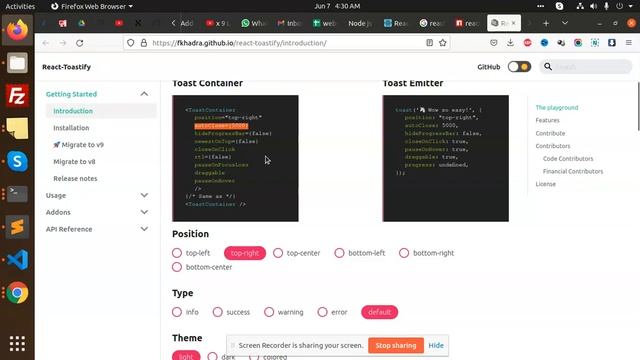The width and height of the screenshot is (640, 360).
Task: Go to the React-Toastify home link
Action: pyautogui.click(x=67, y=67)
